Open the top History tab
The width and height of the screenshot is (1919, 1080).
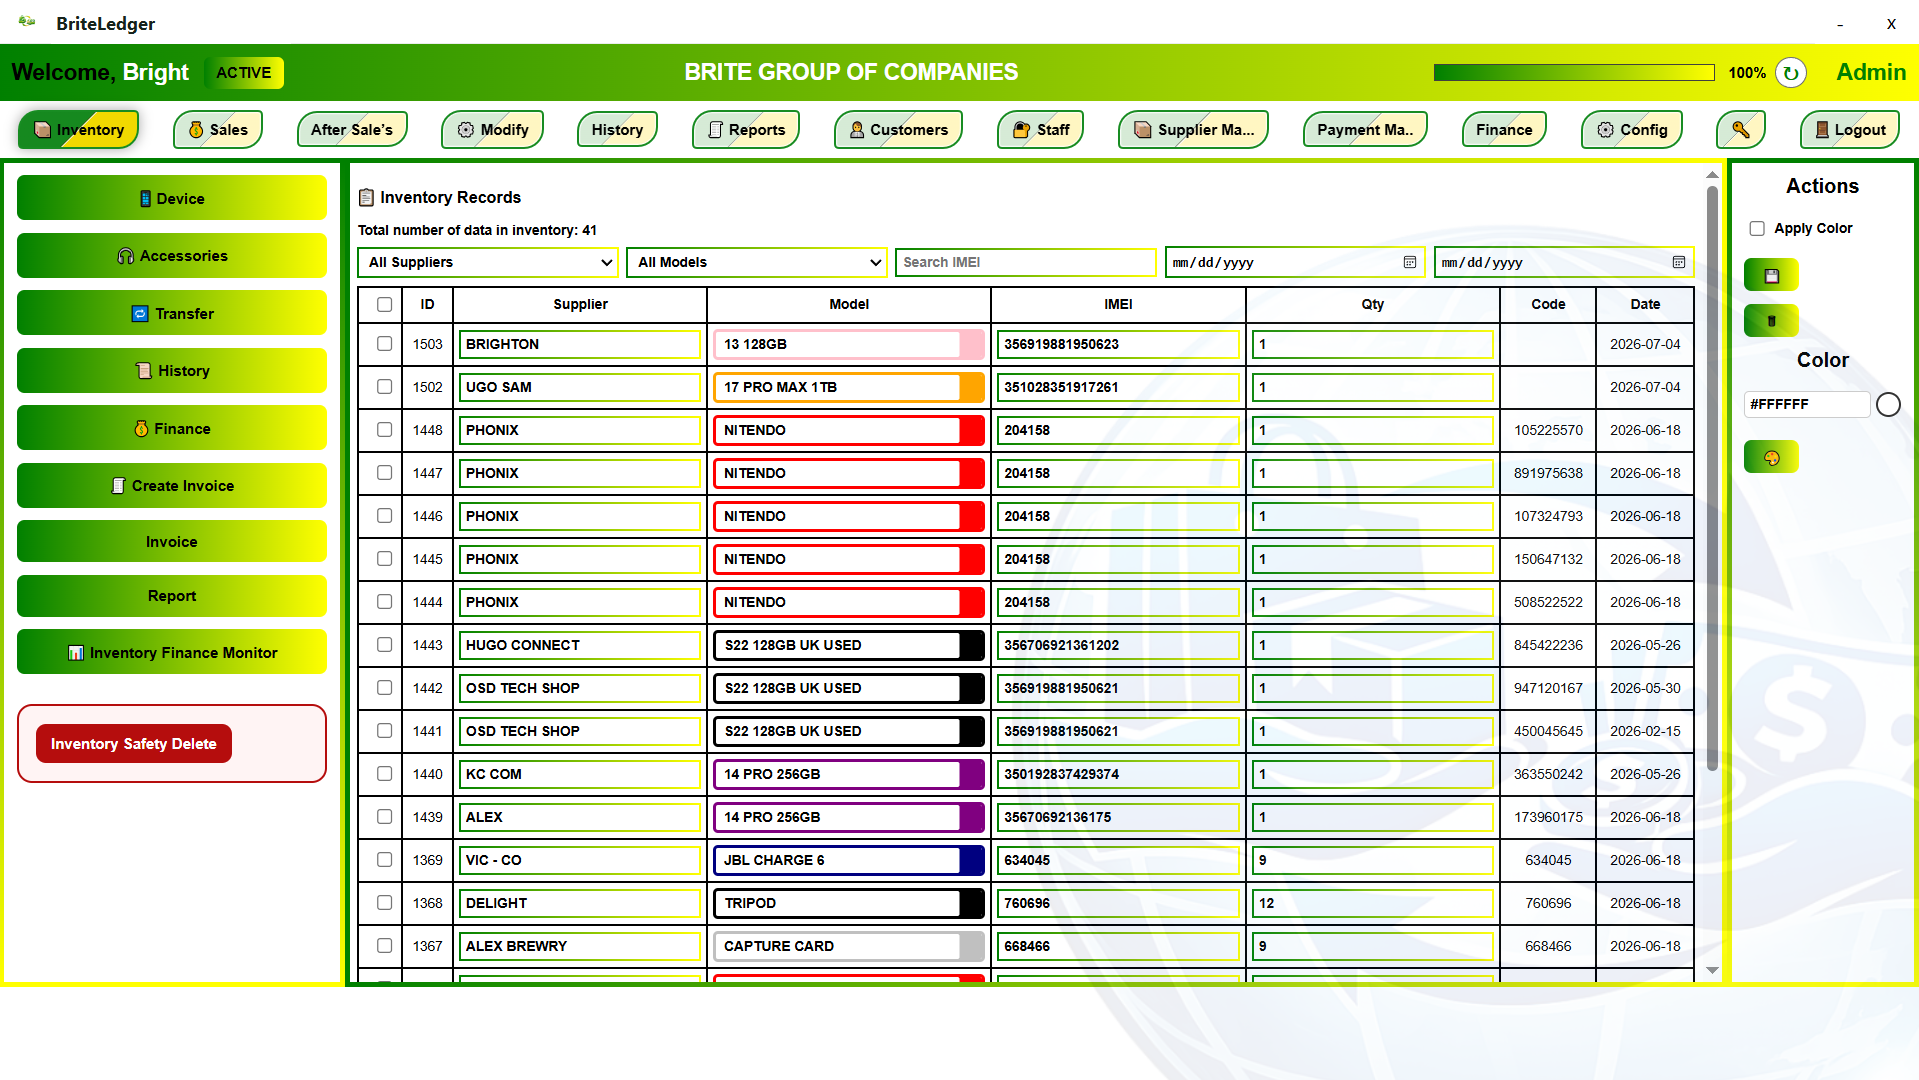617,130
